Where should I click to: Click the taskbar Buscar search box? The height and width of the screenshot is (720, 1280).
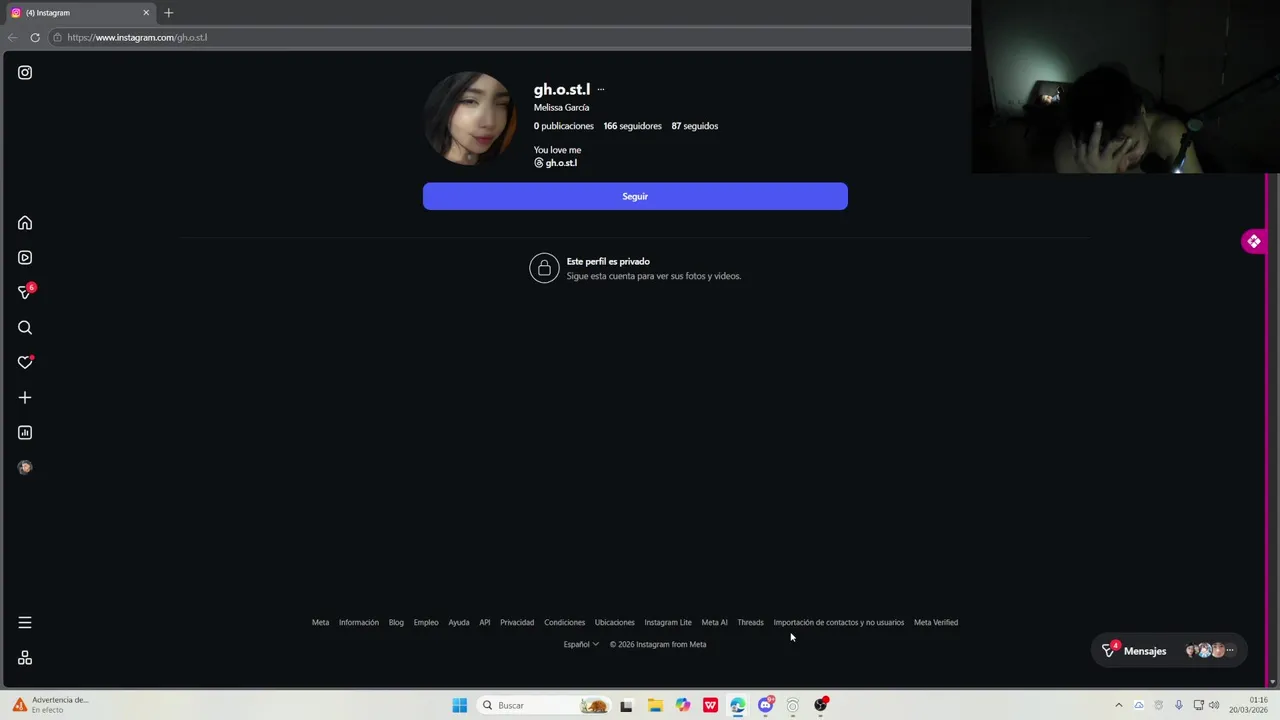point(542,705)
